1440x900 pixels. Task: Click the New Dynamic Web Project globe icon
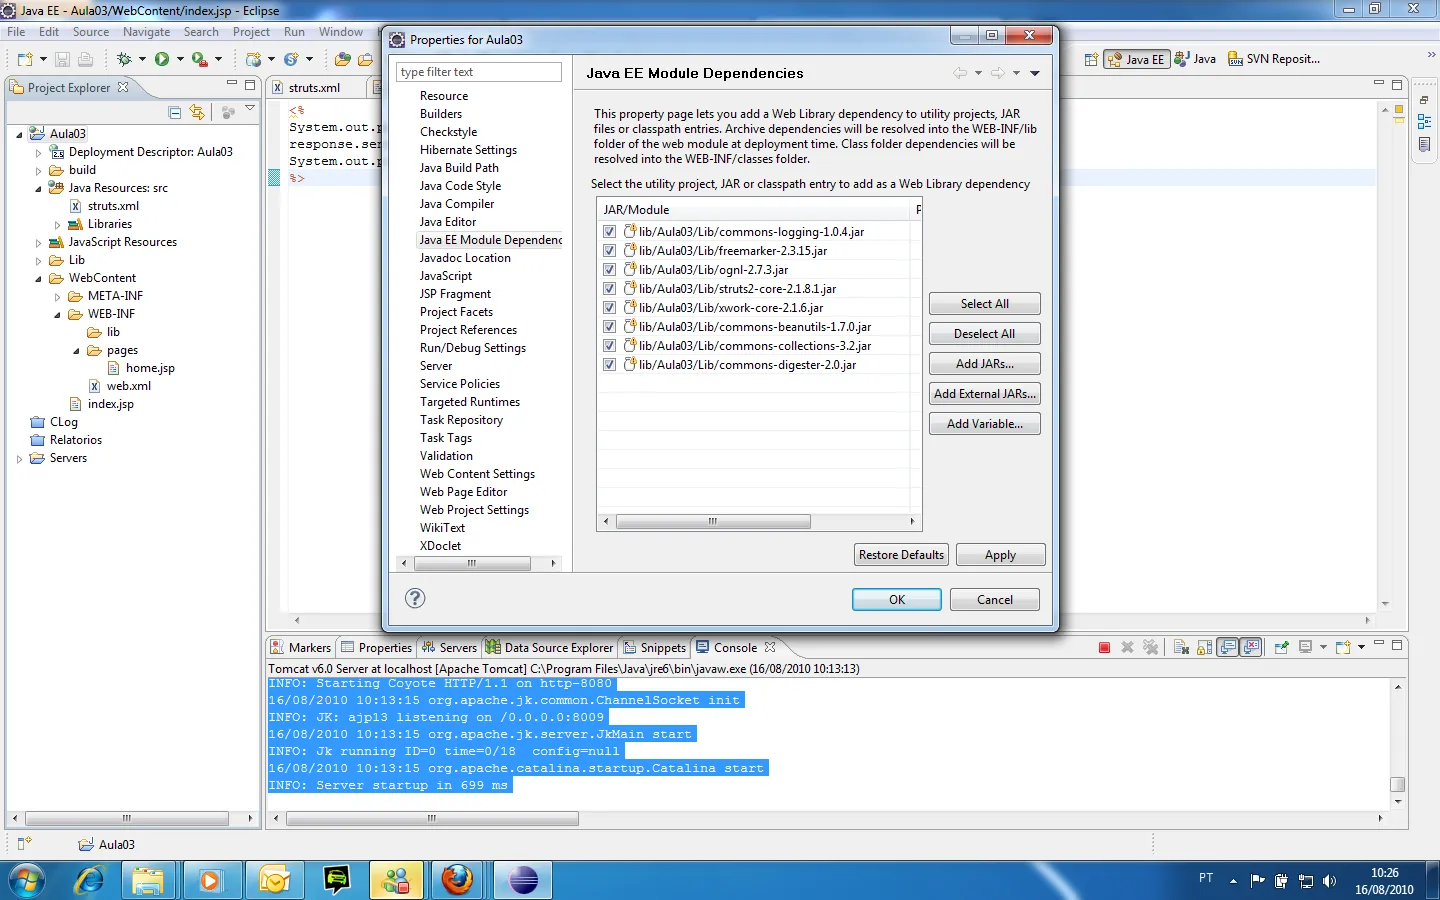point(254,59)
